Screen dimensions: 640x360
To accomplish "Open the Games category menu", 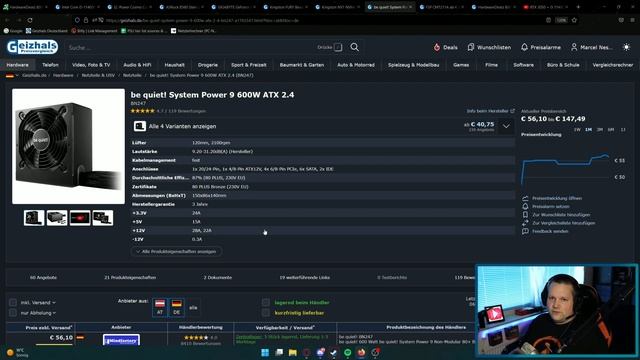I will tap(461, 65).
